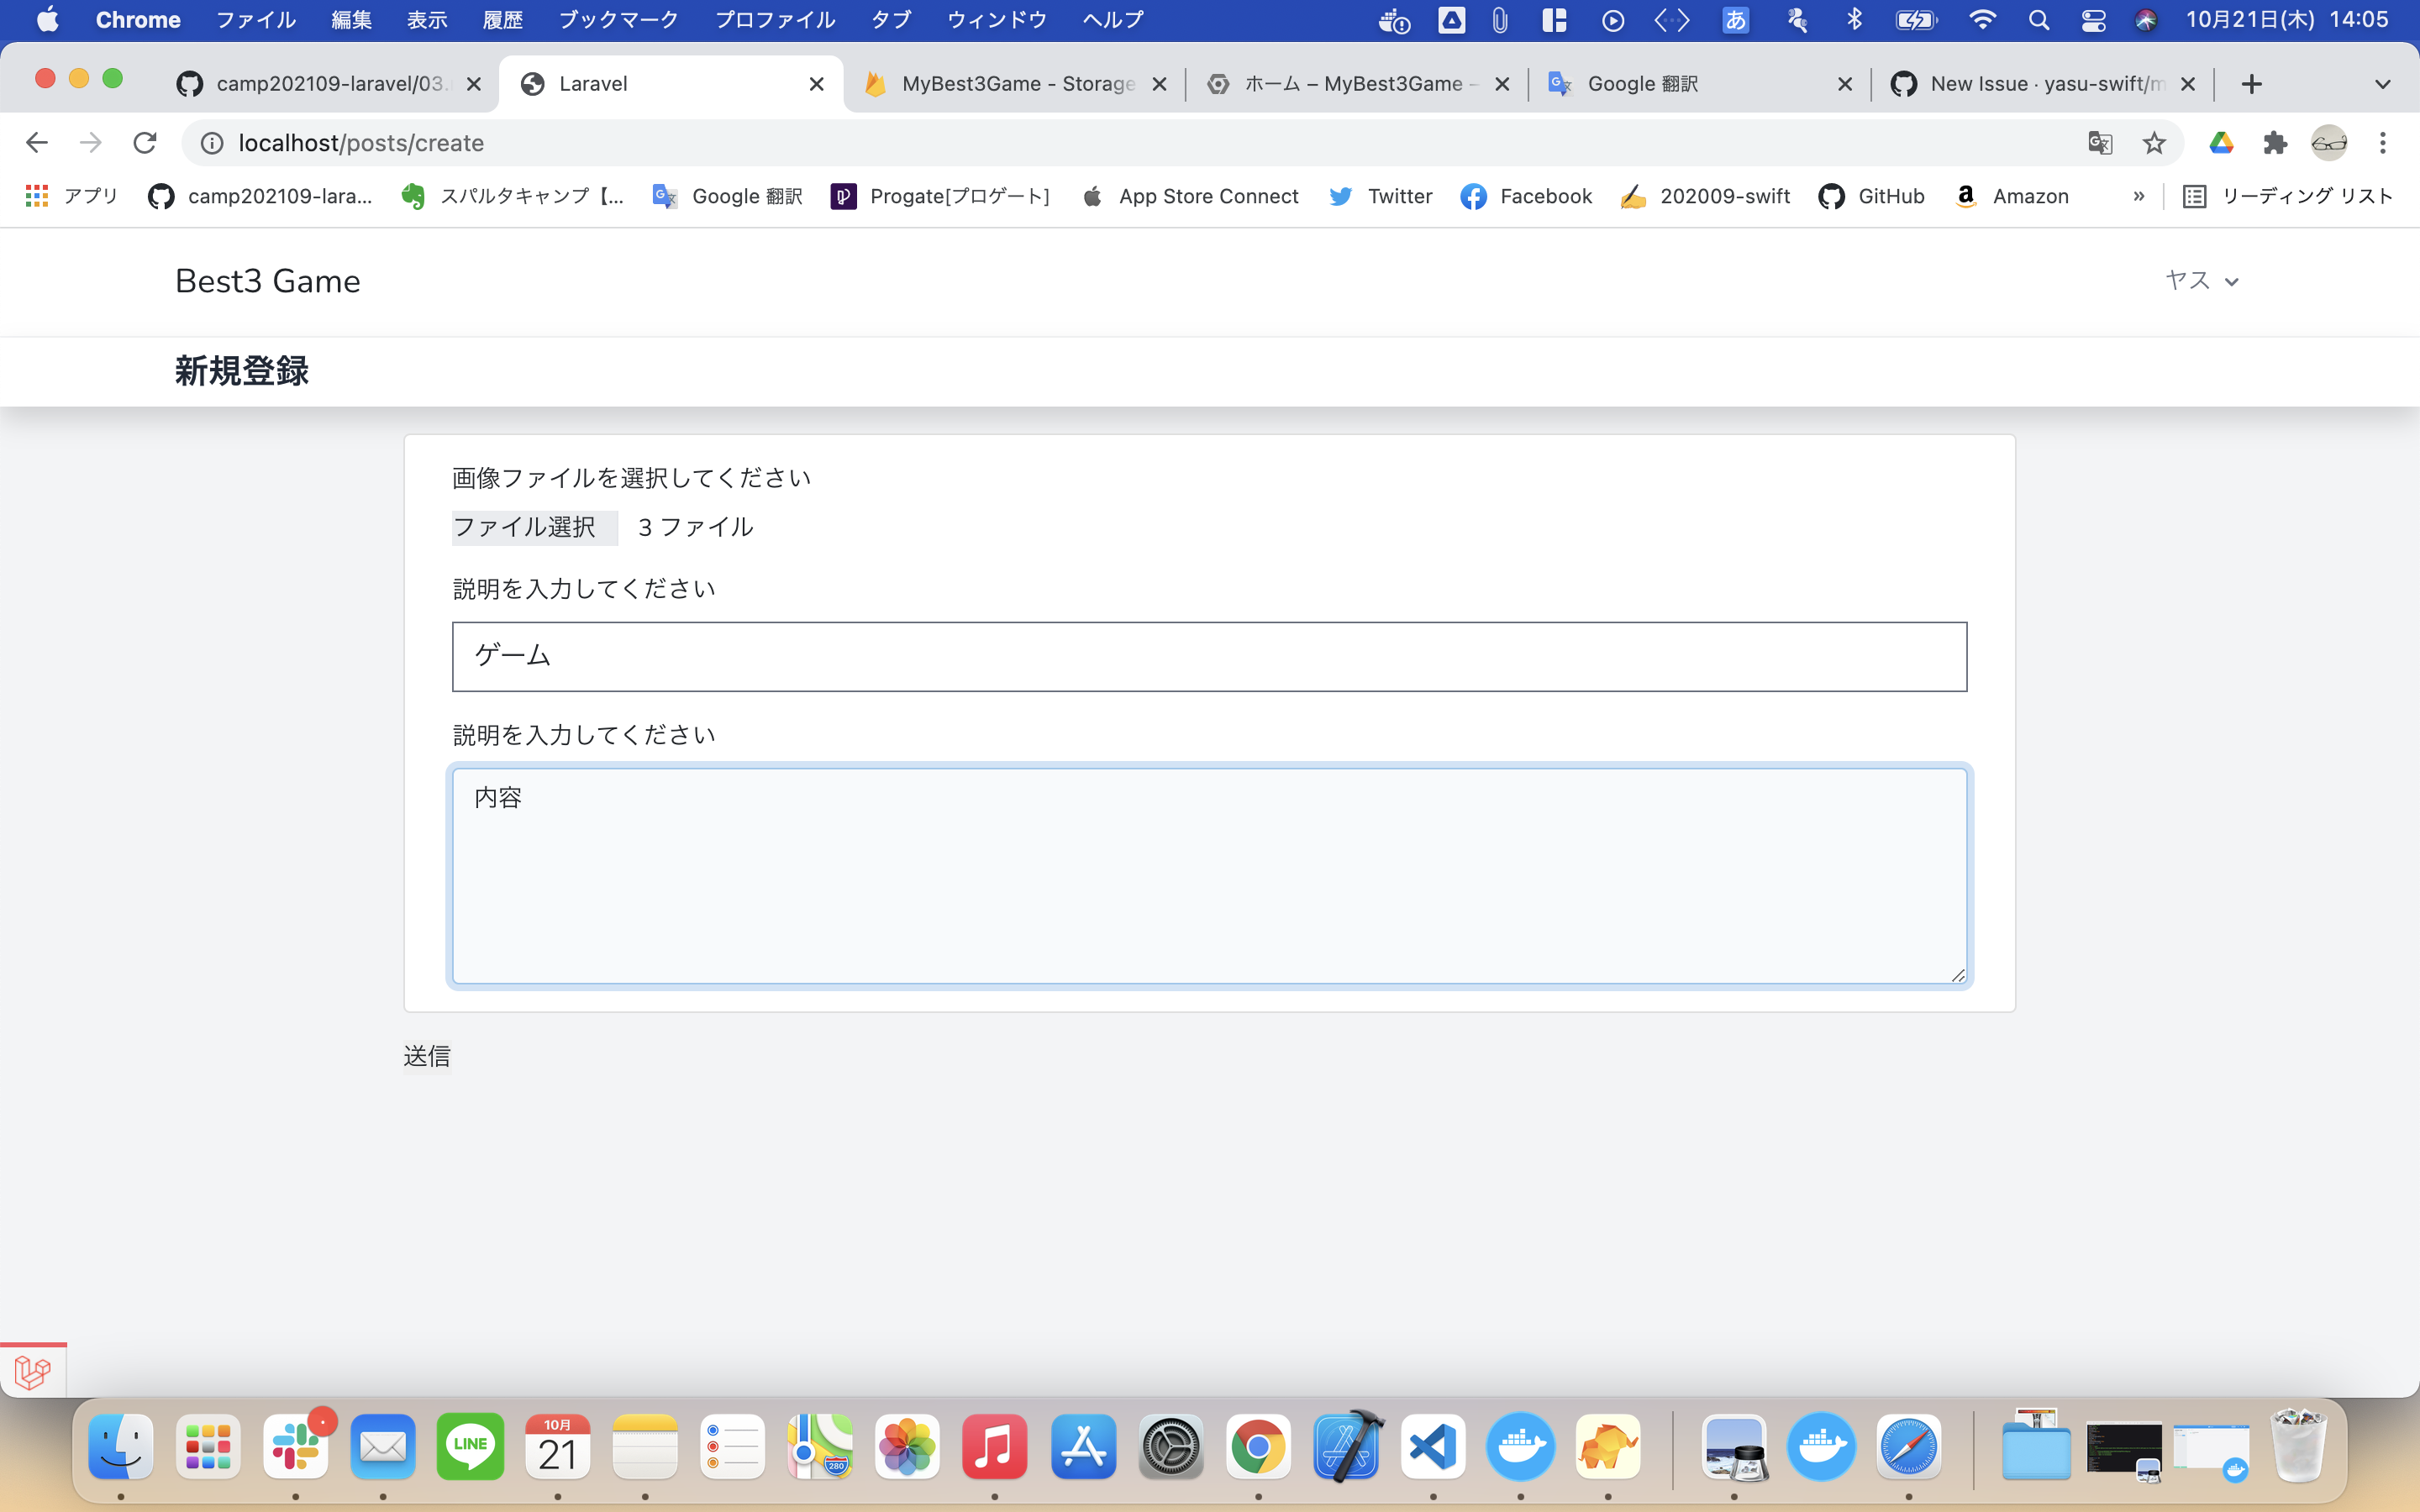2420x1512 pixels.
Task: Click the title field containing ゲーム
Action: 1209,656
